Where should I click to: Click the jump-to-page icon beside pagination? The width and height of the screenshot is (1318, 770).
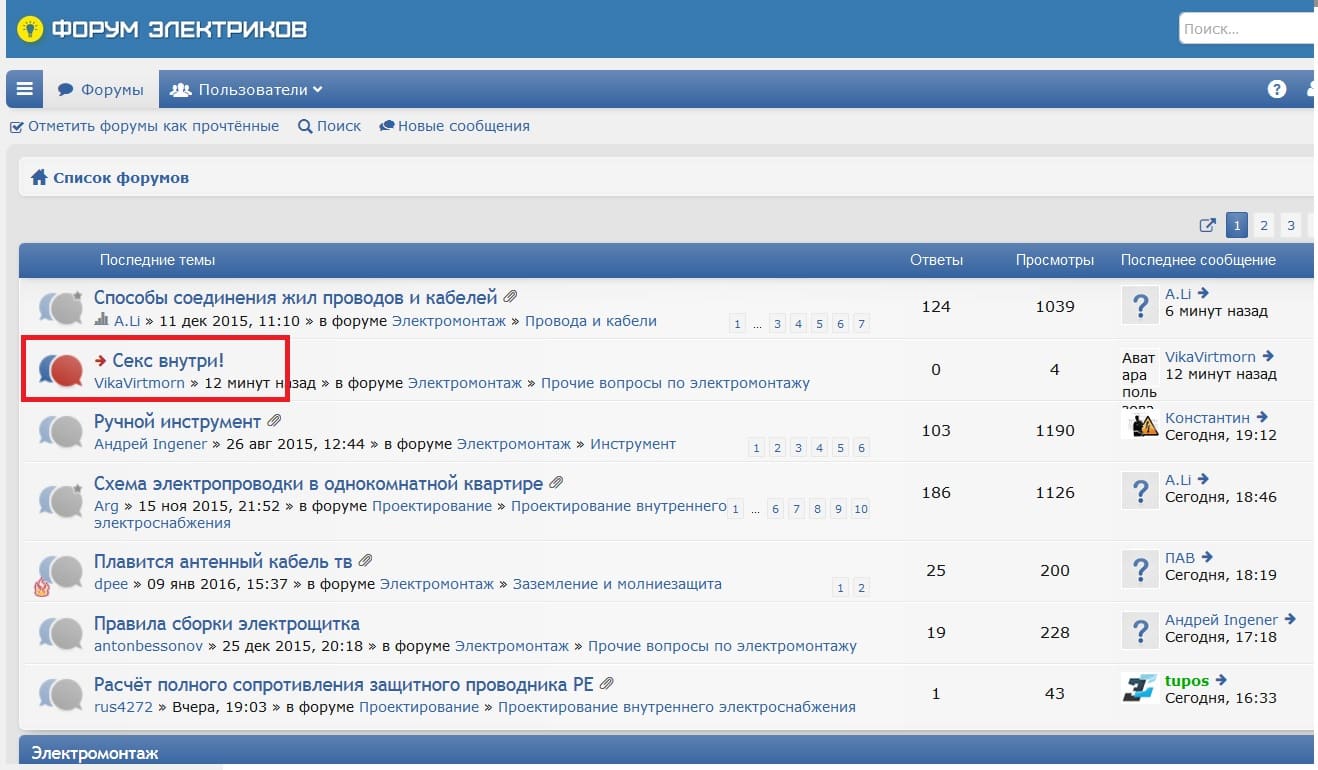click(1208, 225)
